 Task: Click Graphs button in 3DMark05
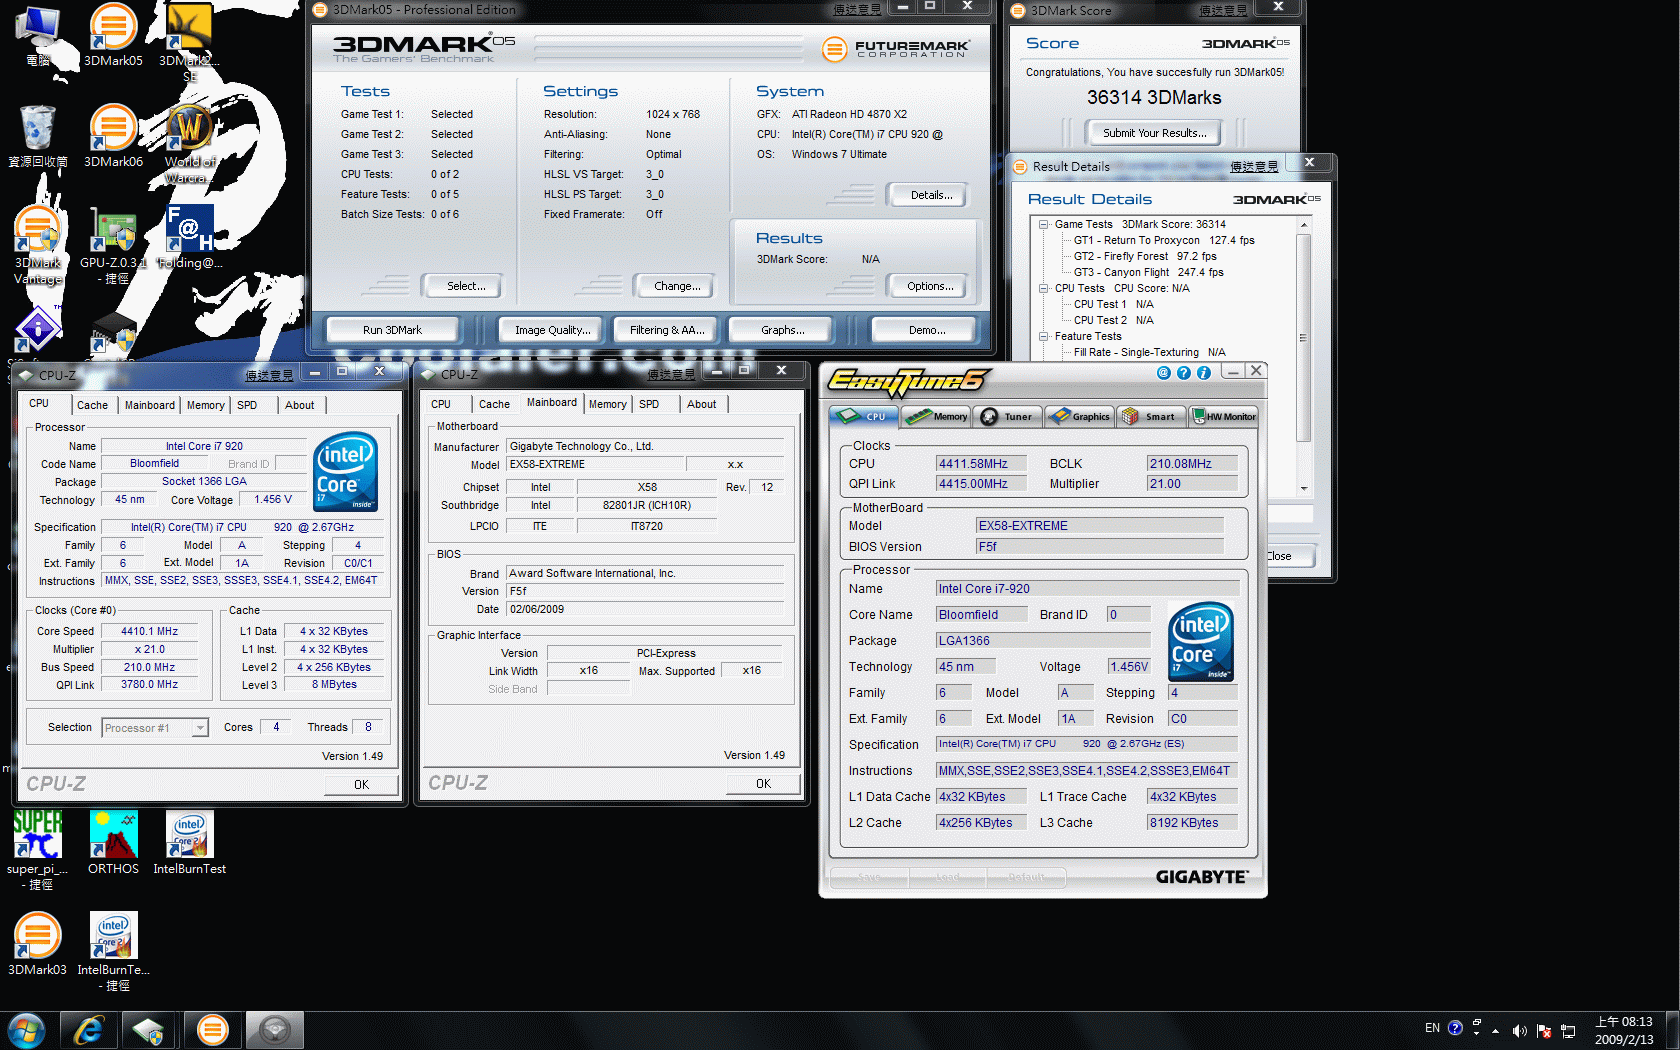782,330
